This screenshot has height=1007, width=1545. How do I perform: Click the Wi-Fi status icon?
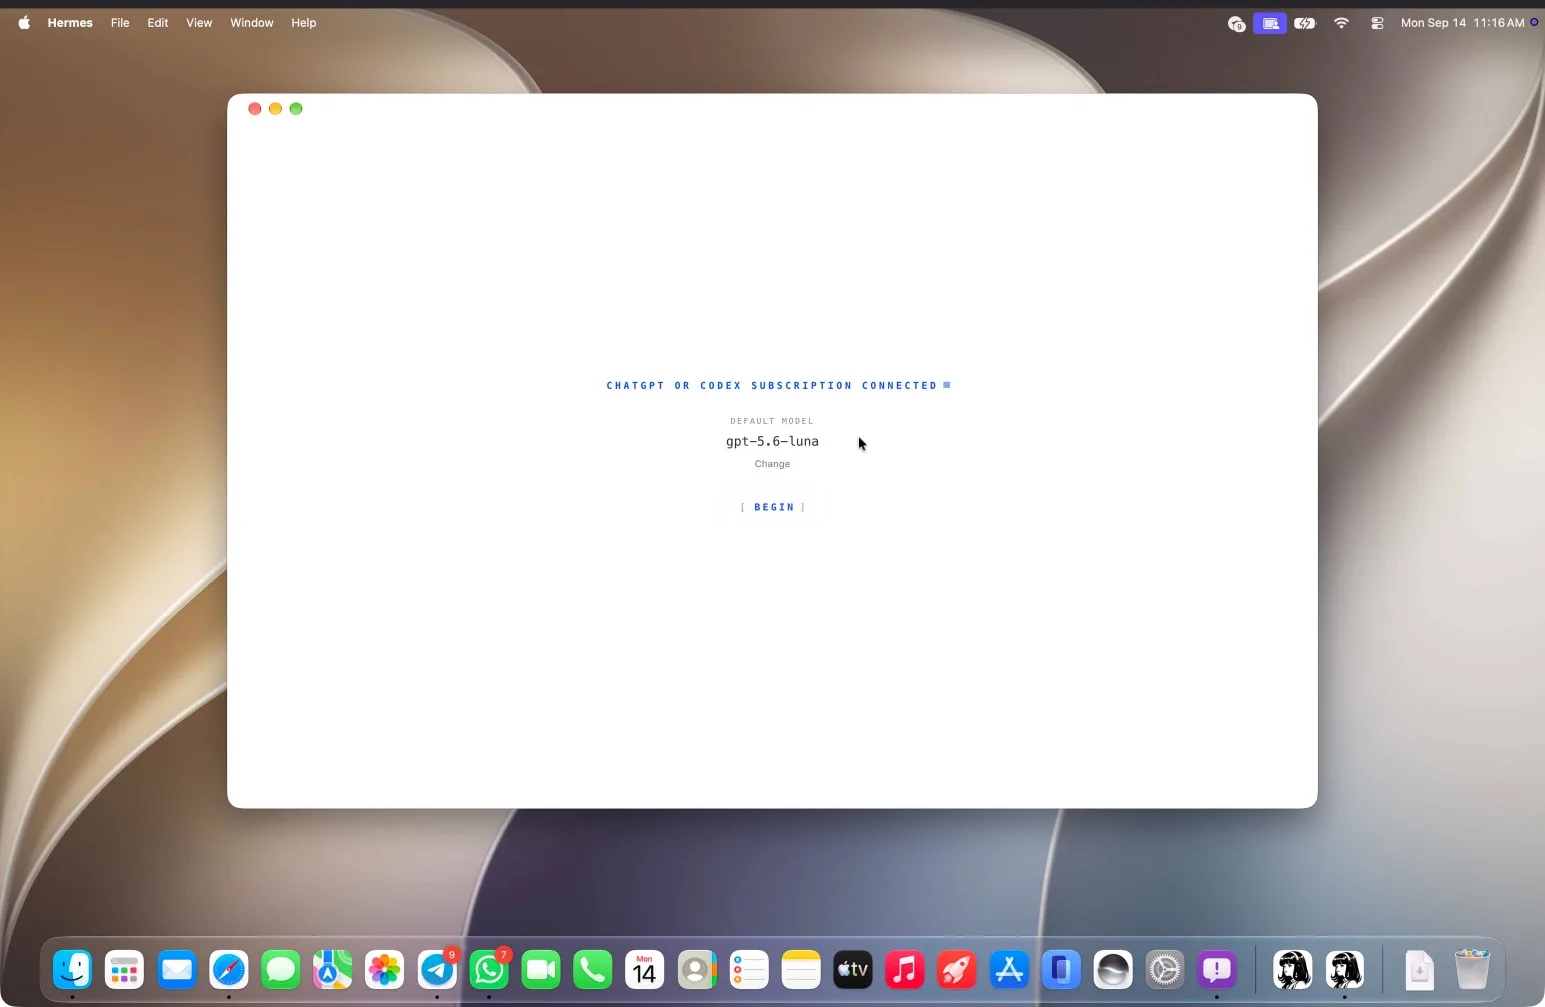click(x=1341, y=23)
